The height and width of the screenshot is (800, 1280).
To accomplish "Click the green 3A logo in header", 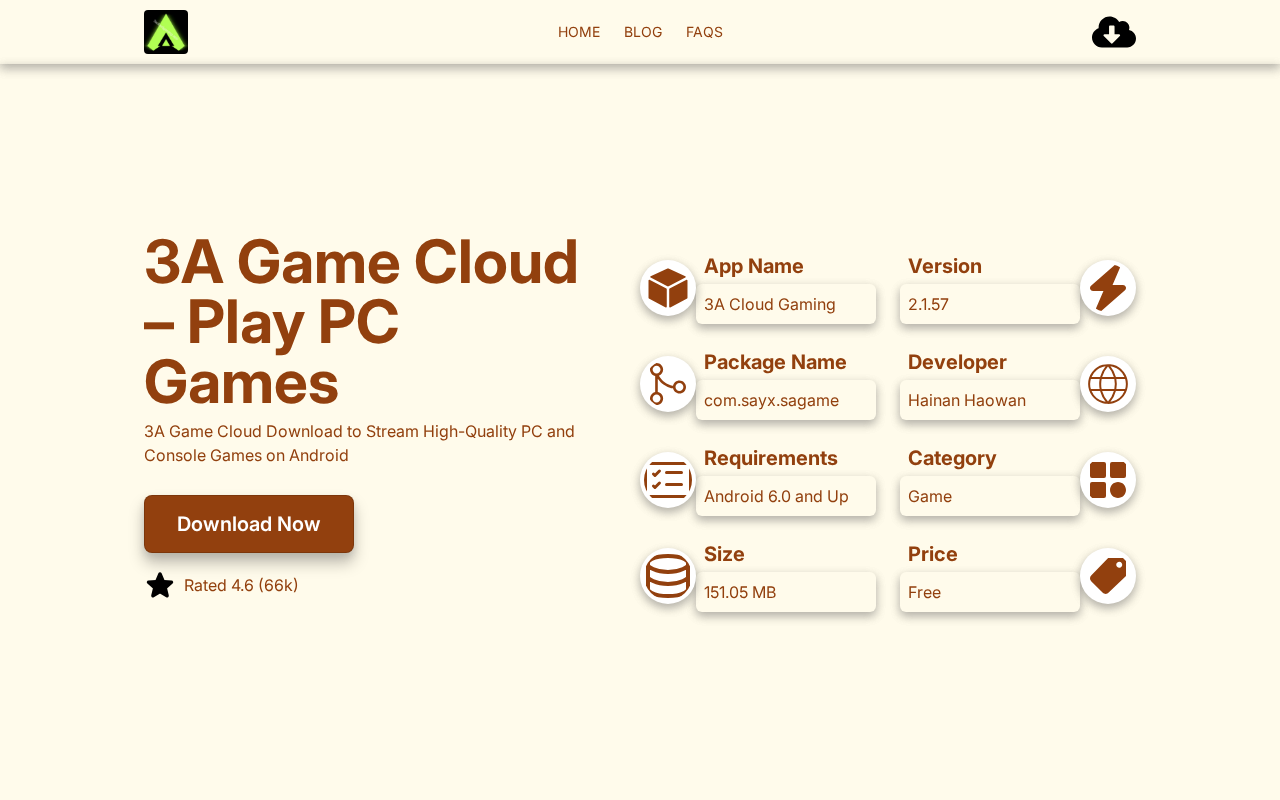I will [x=166, y=32].
